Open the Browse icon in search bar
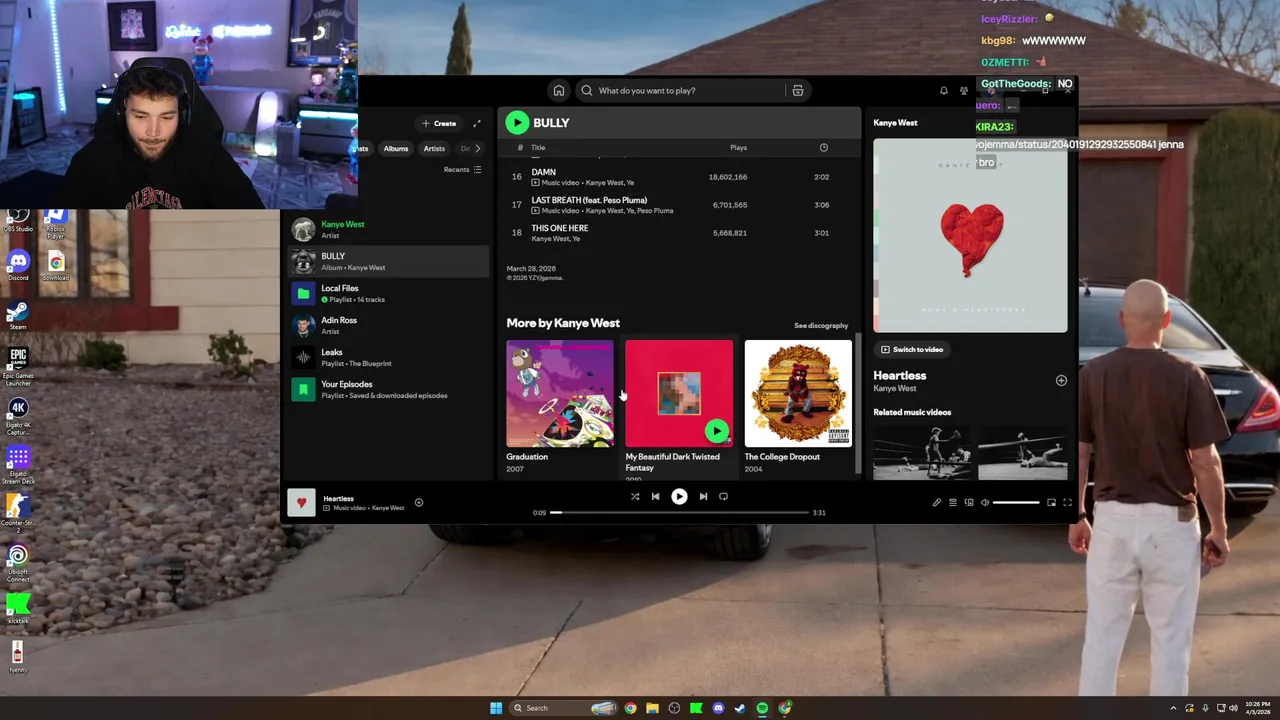1280x720 pixels. (798, 91)
